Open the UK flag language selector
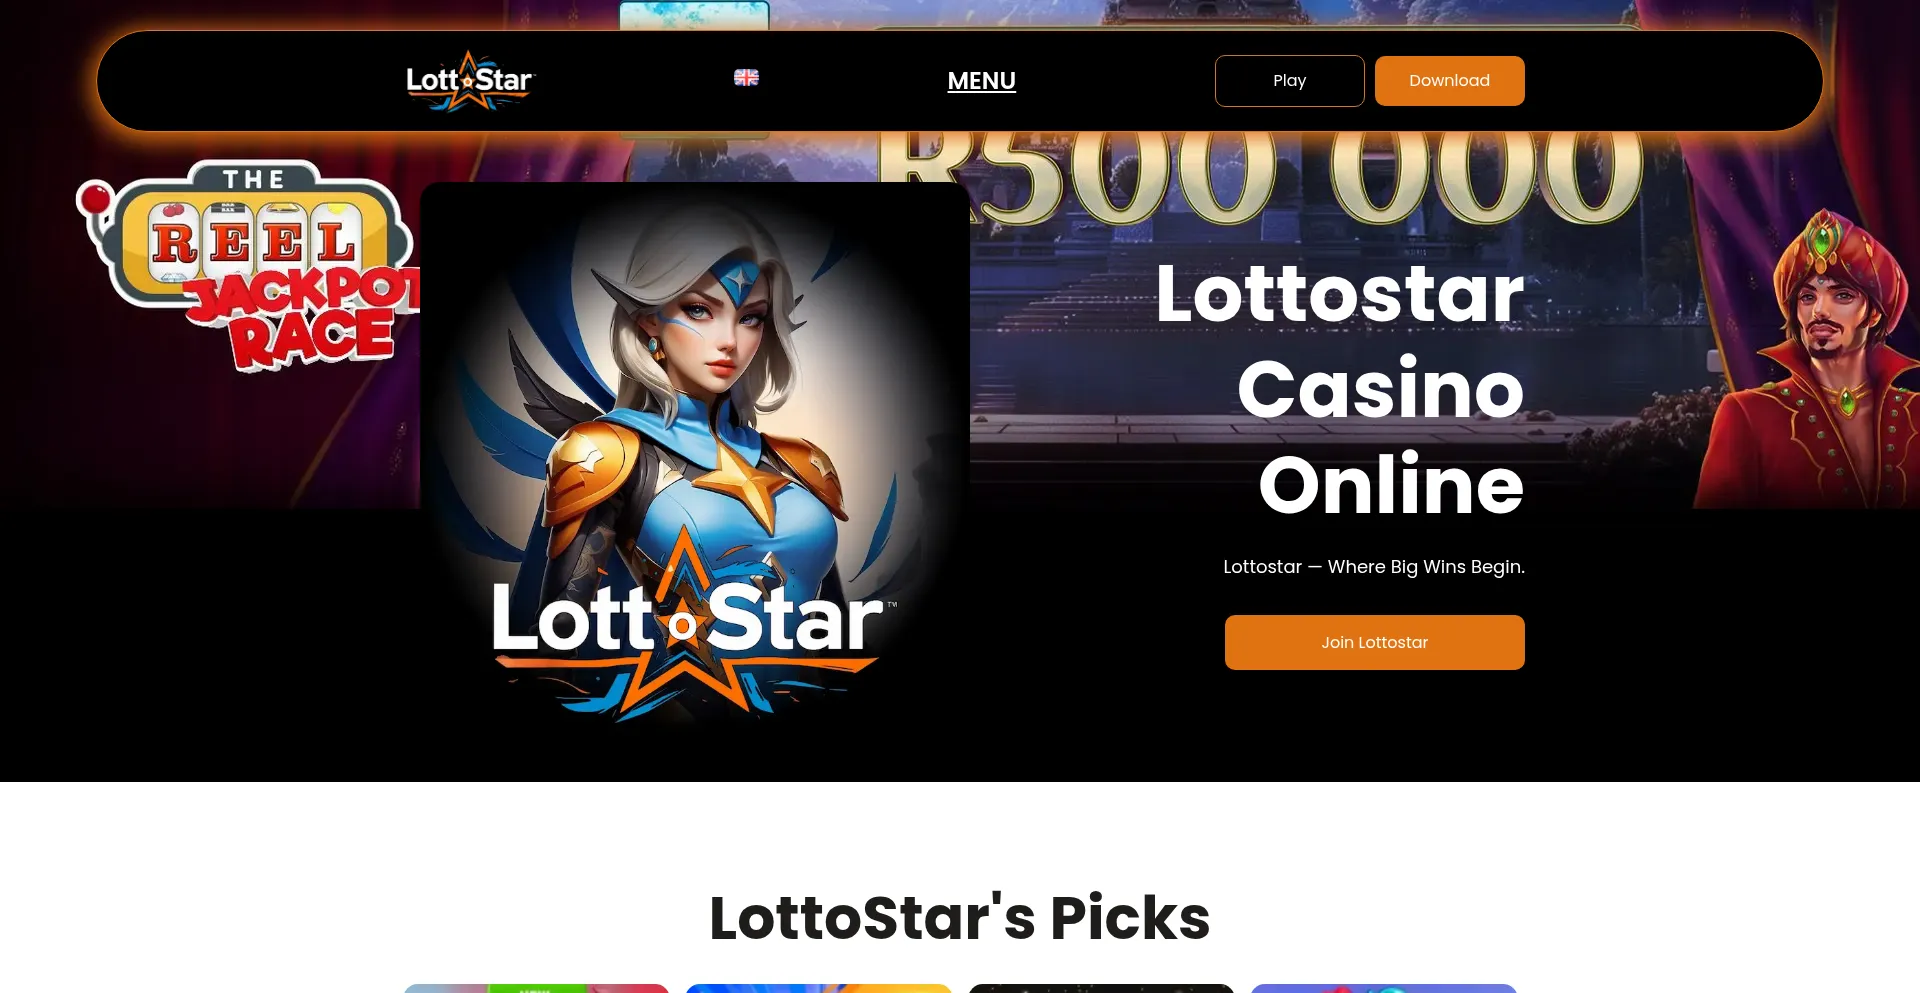The height and width of the screenshot is (993, 1920). [746, 78]
